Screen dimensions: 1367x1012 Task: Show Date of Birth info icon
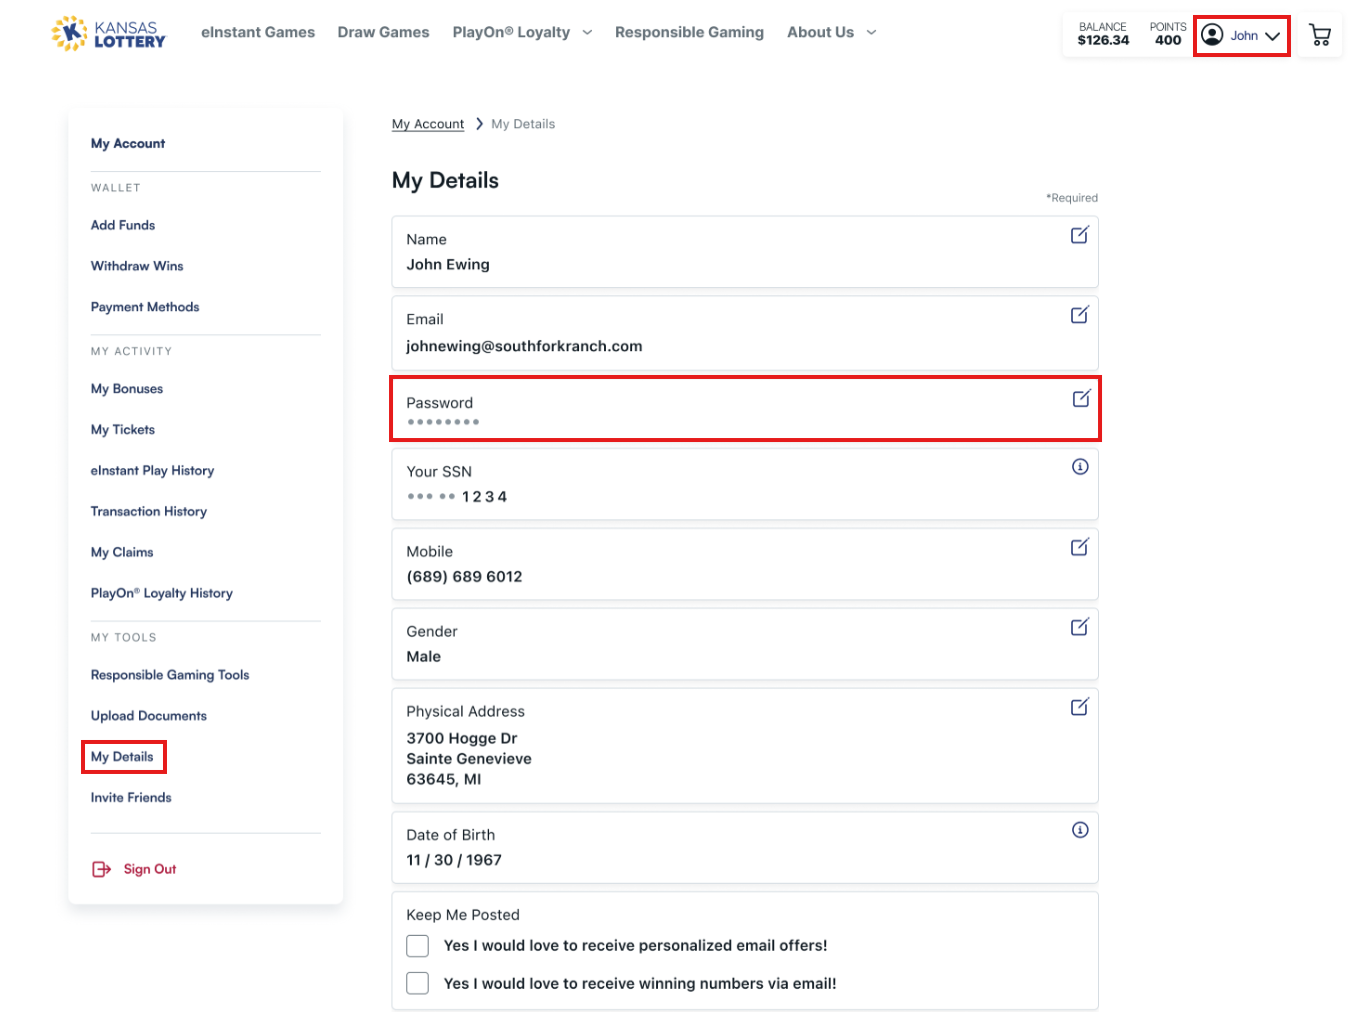1080,830
